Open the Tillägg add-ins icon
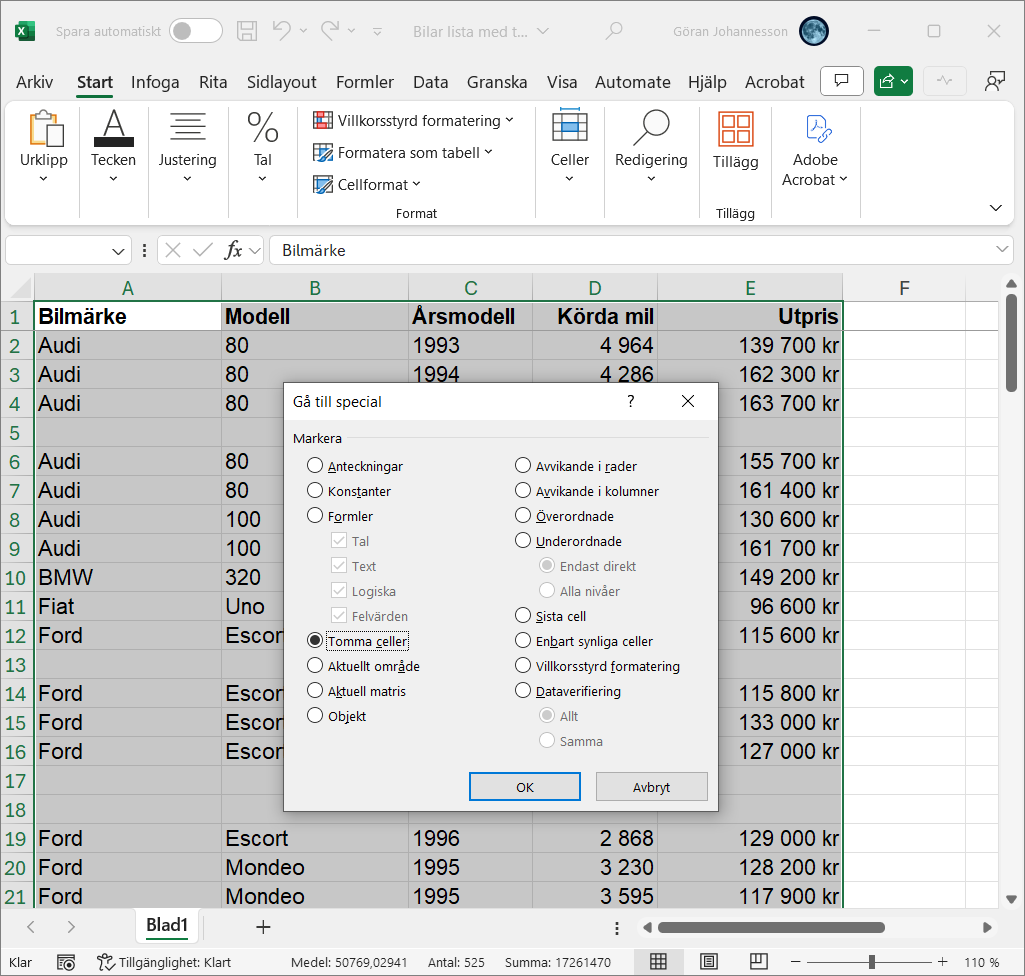 [735, 130]
